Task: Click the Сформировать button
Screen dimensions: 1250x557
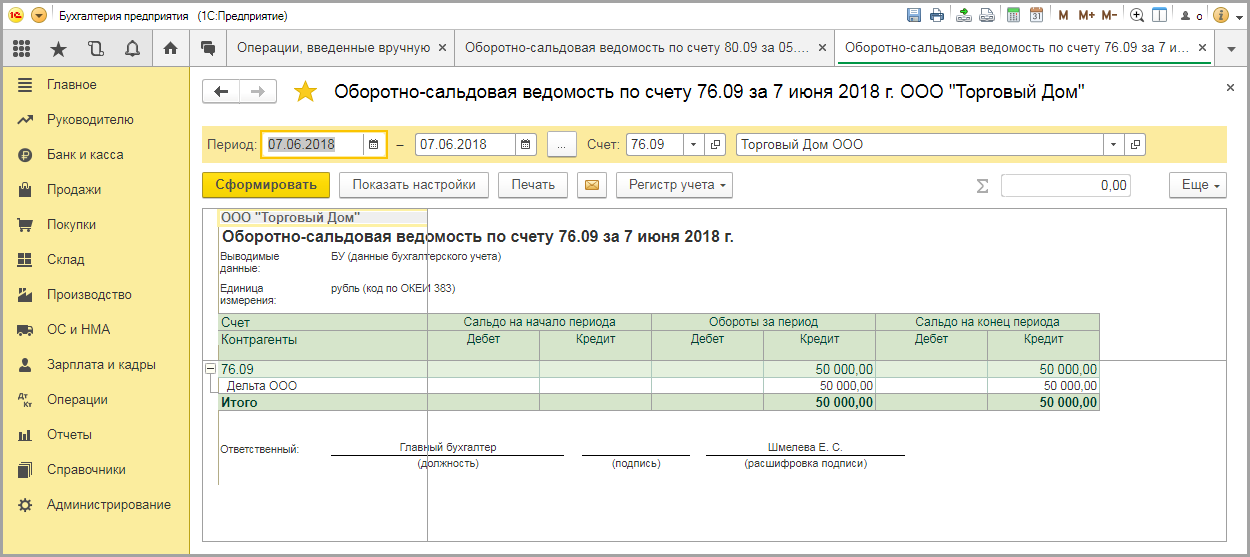Action: tap(266, 185)
